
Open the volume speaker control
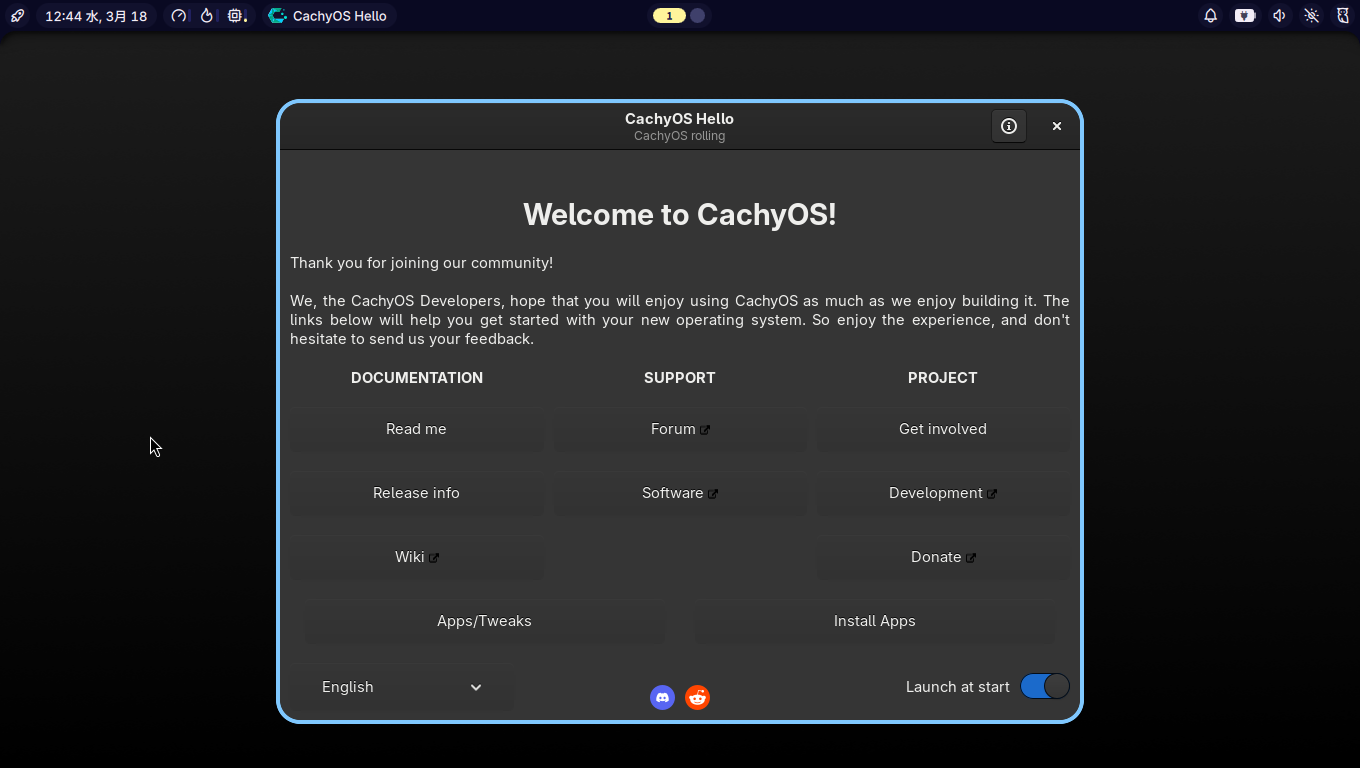click(1279, 16)
